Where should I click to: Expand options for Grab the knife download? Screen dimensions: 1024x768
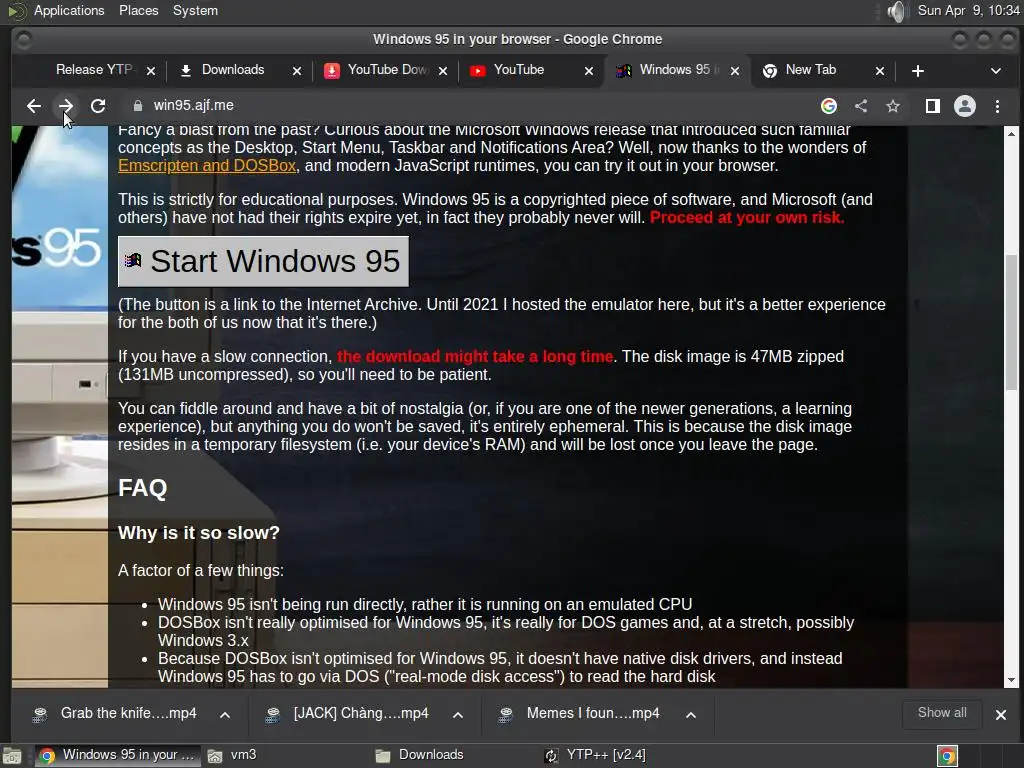tap(225, 714)
